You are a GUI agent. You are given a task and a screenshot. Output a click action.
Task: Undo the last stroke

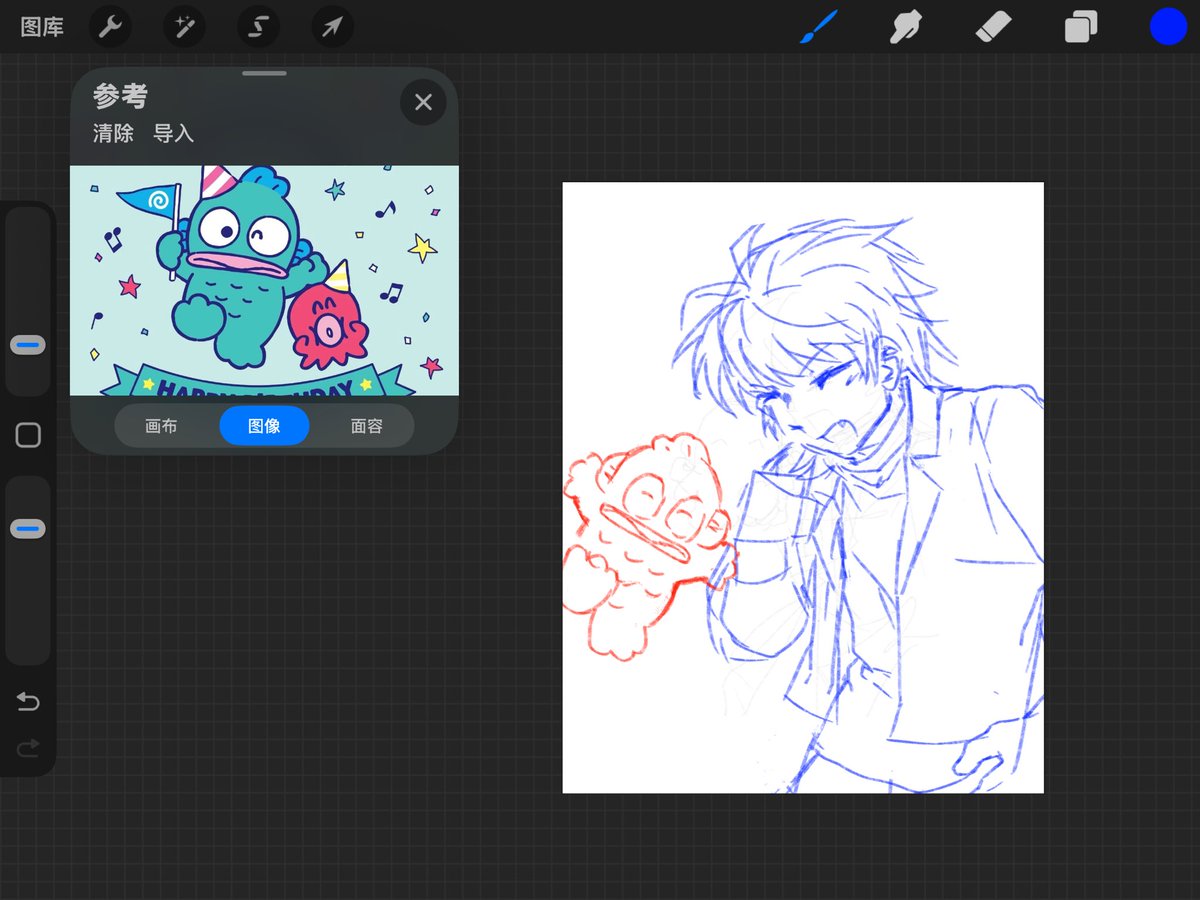pos(28,703)
